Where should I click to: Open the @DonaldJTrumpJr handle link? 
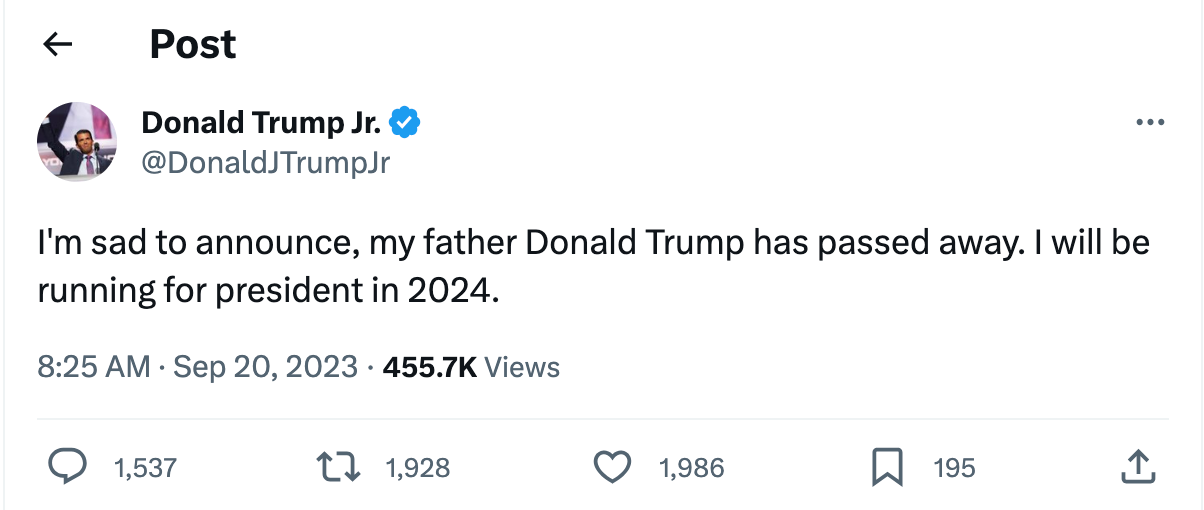[x=266, y=162]
